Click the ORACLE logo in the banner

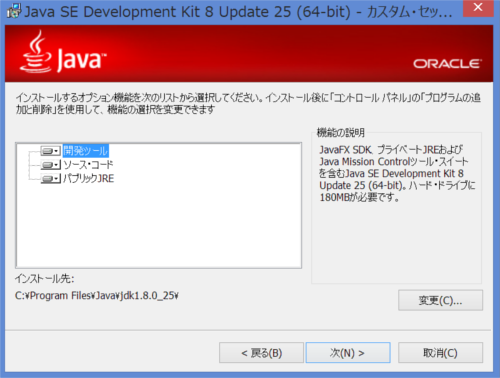[447, 63]
